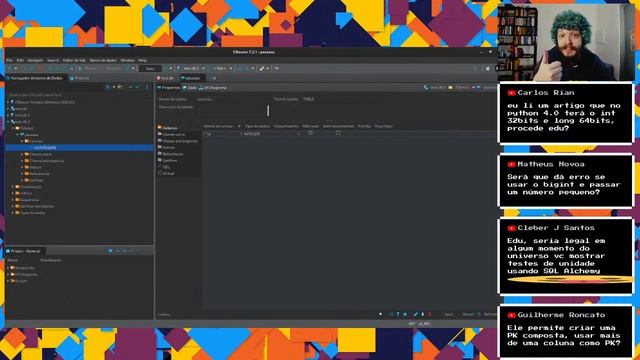Image resolution: width=640 pixels, height=360 pixels.
Task: Open the Navigate menu
Action: 35,60
